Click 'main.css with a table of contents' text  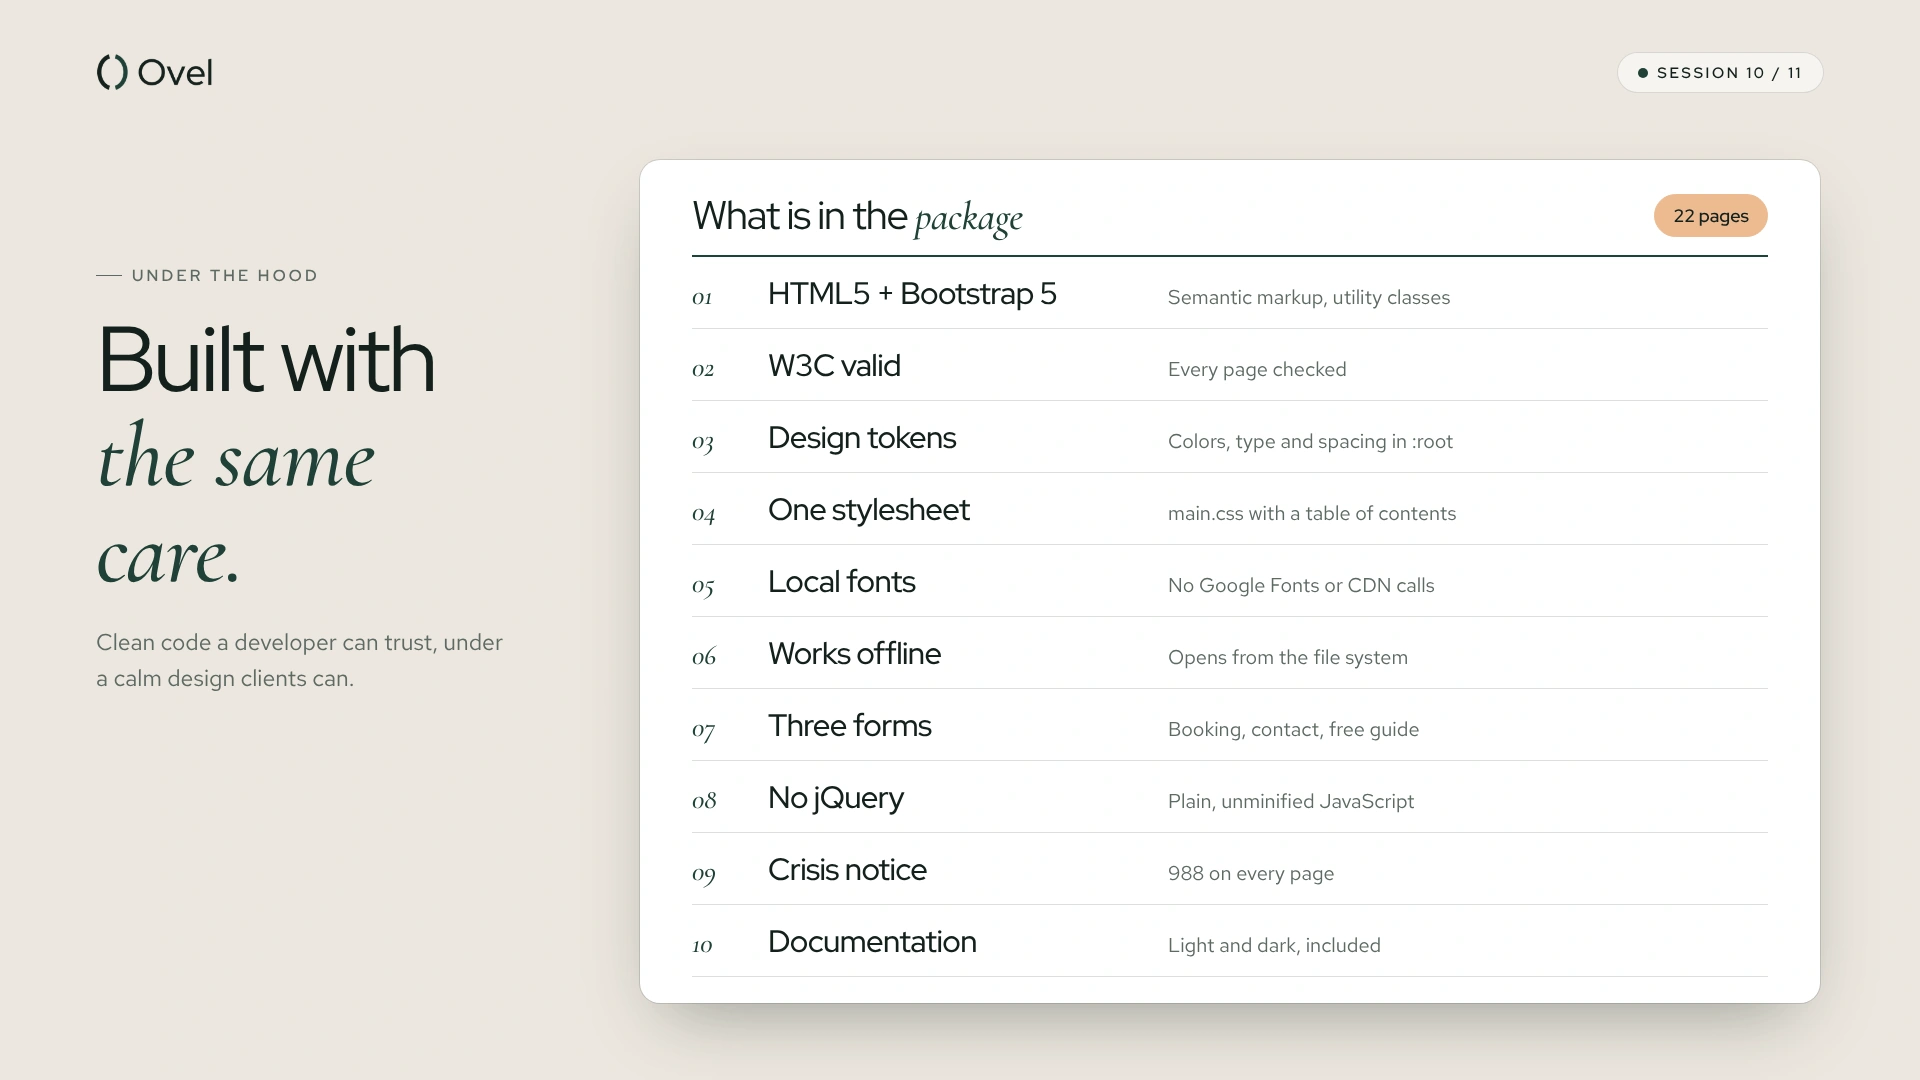(1312, 513)
